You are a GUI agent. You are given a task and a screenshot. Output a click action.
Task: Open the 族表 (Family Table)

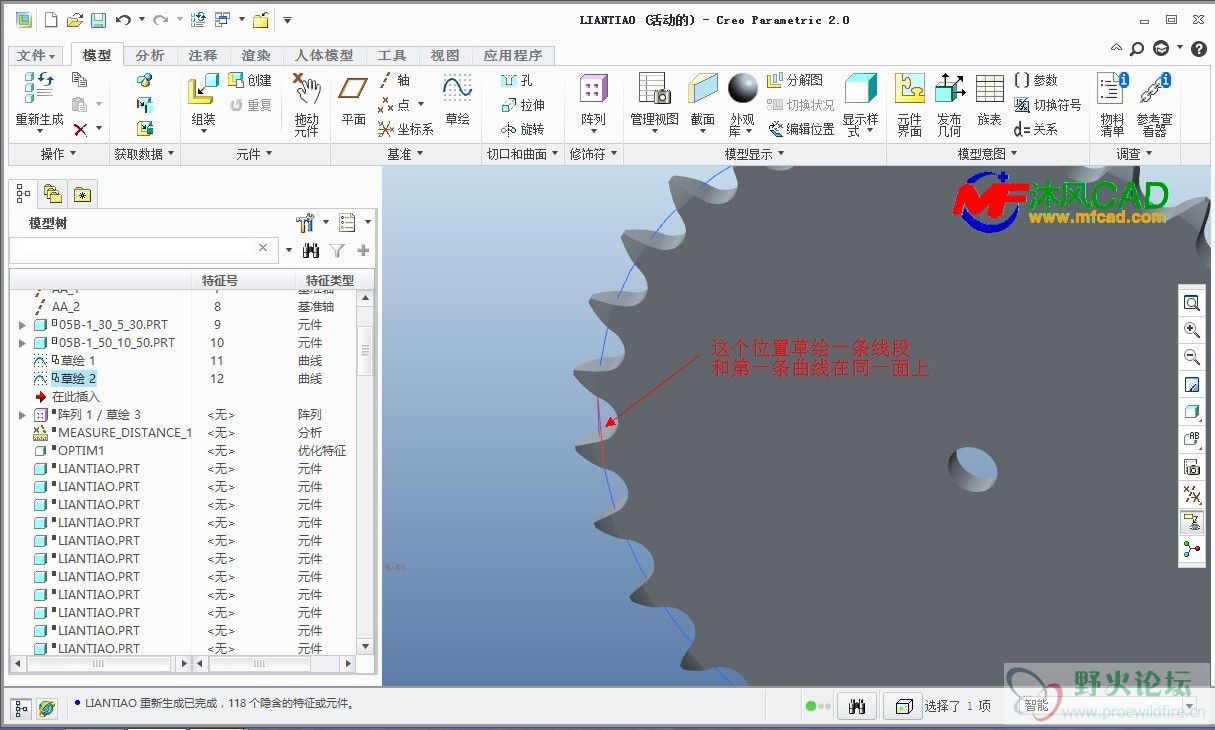[989, 100]
